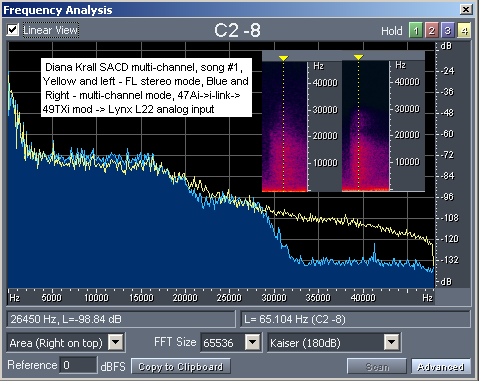Uncheck the Linear View checkbox

(x=13, y=30)
